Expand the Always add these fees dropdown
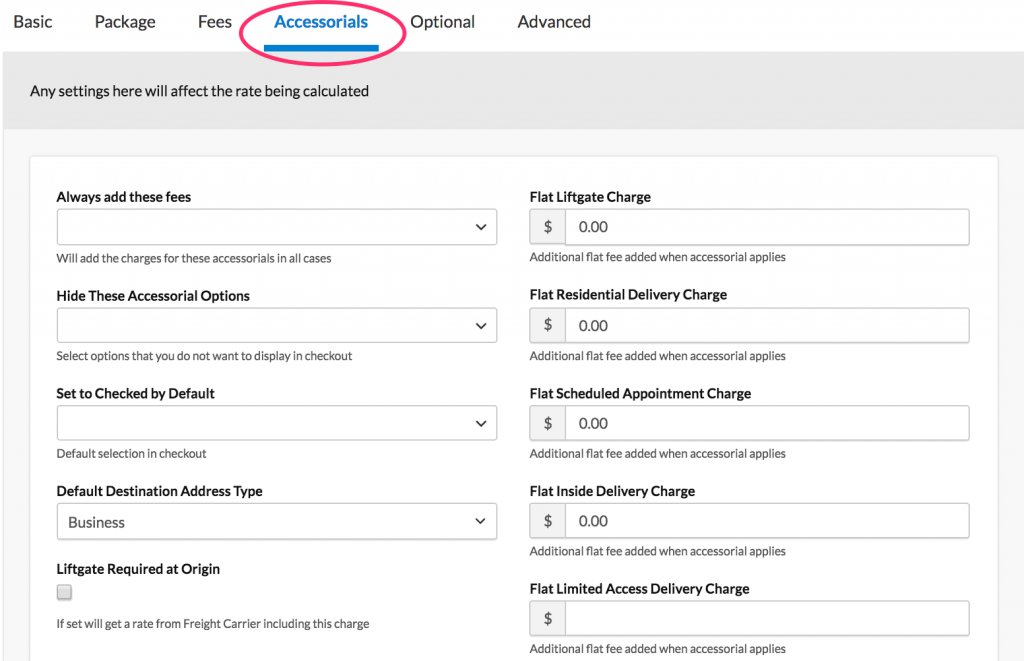Viewport: 1024px width, 661px height. point(276,227)
